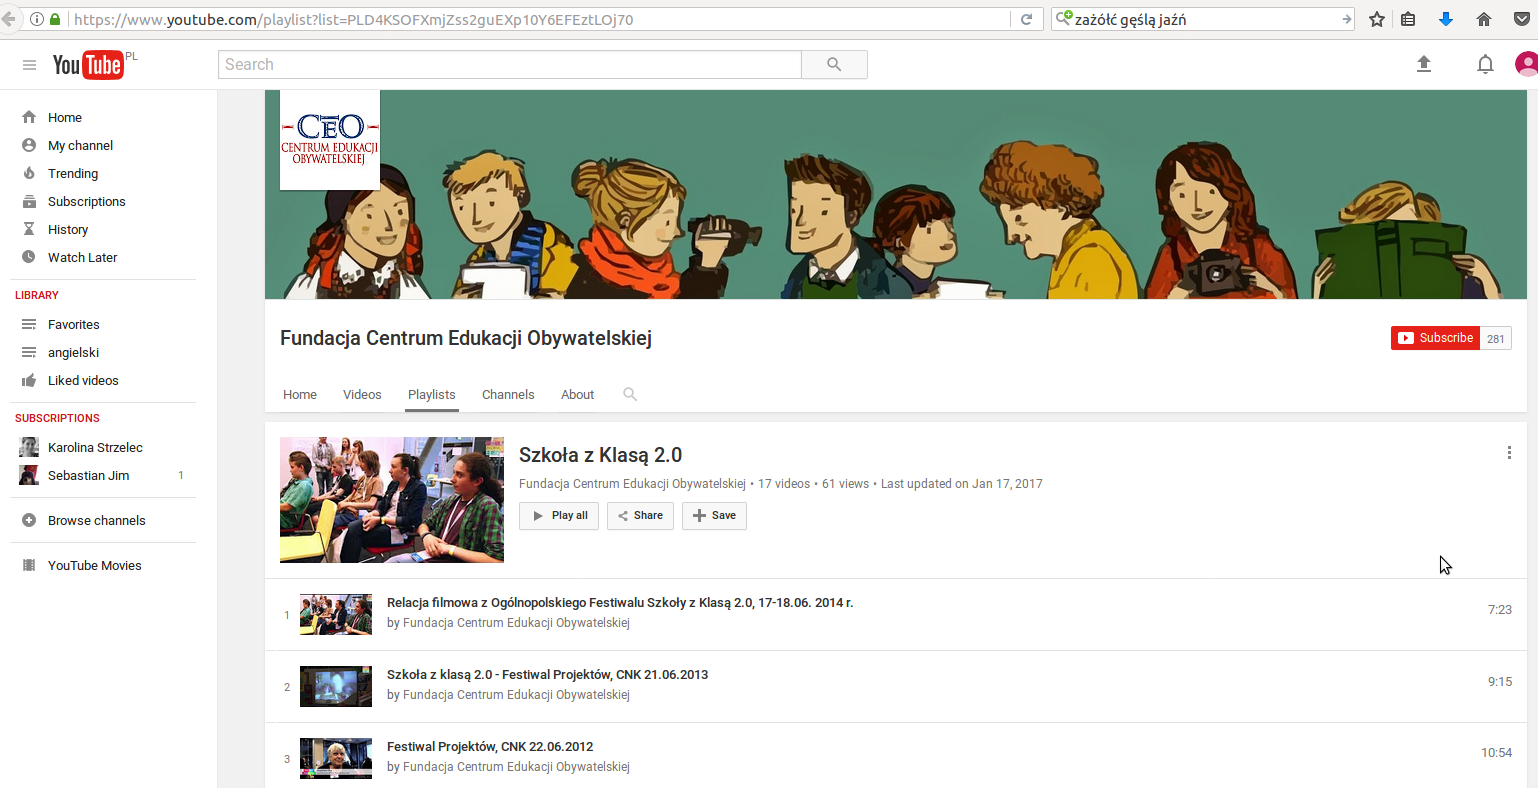Image resolution: width=1538 pixels, height=788 pixels.
Task: Click the Play all button
Action: 559,516
